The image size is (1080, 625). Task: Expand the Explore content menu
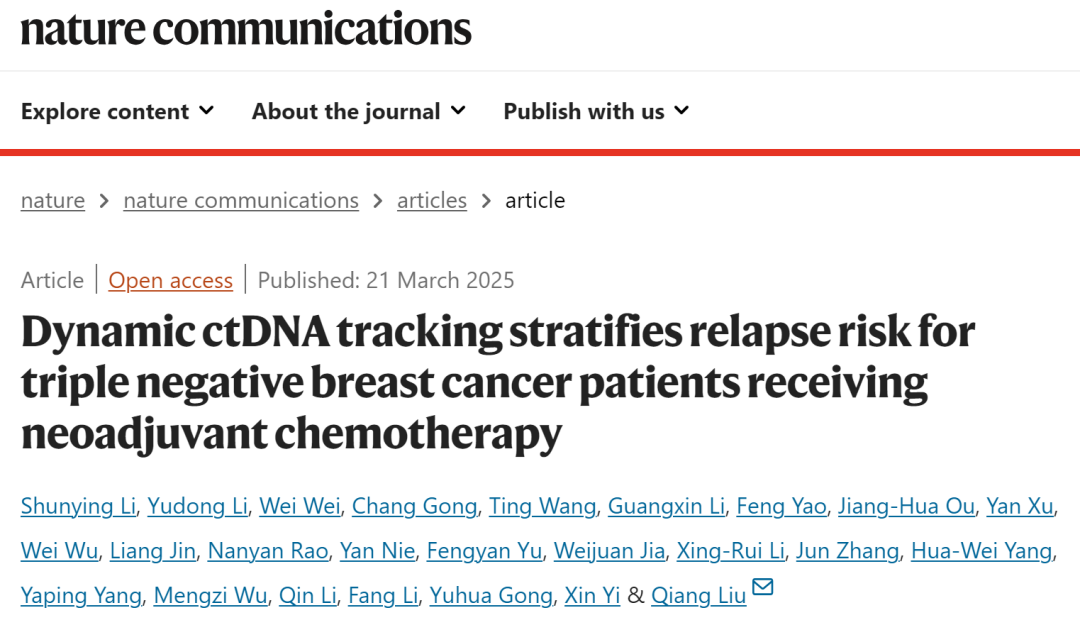tap(118, 111)
